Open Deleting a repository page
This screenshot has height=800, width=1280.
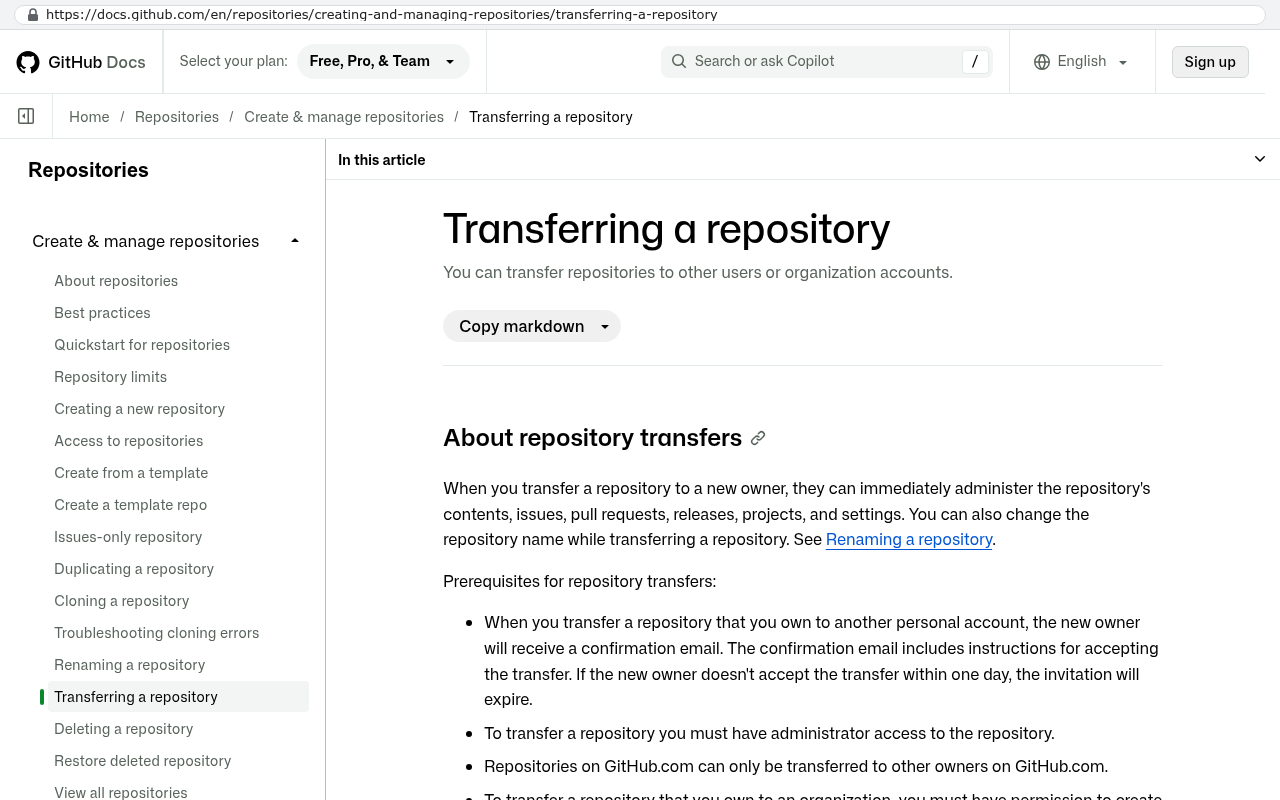click(x=123, y=729)
